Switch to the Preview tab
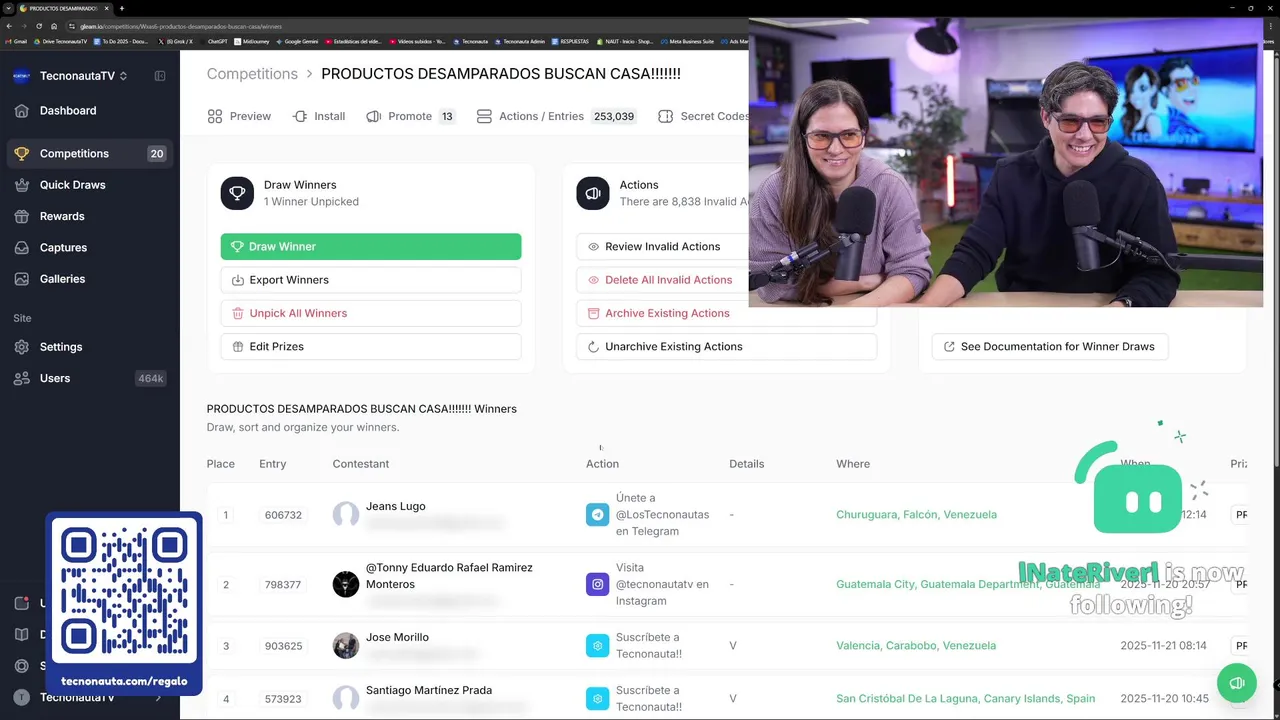Image resolution: width=1280 pixels, height=720 pixels. 239,116
